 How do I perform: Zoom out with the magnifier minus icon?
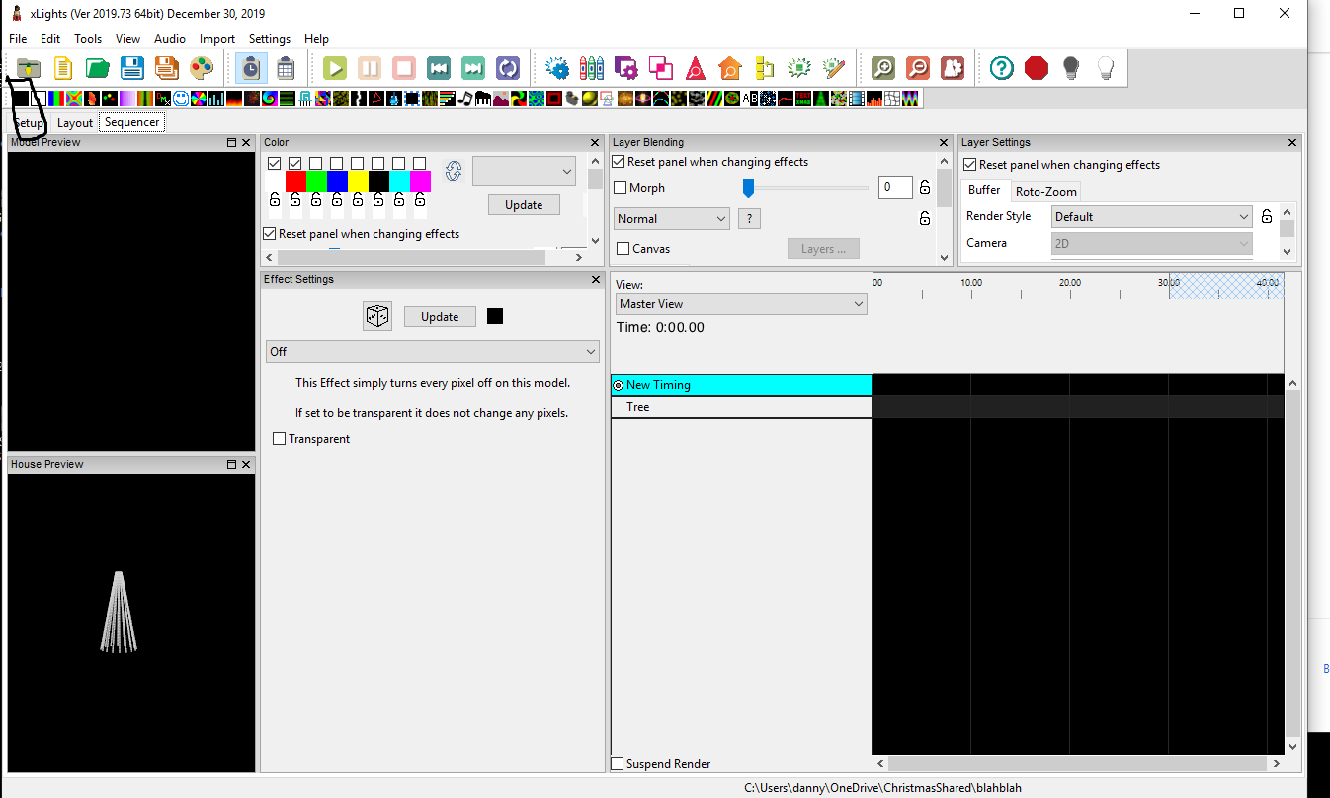coord(918,68)
